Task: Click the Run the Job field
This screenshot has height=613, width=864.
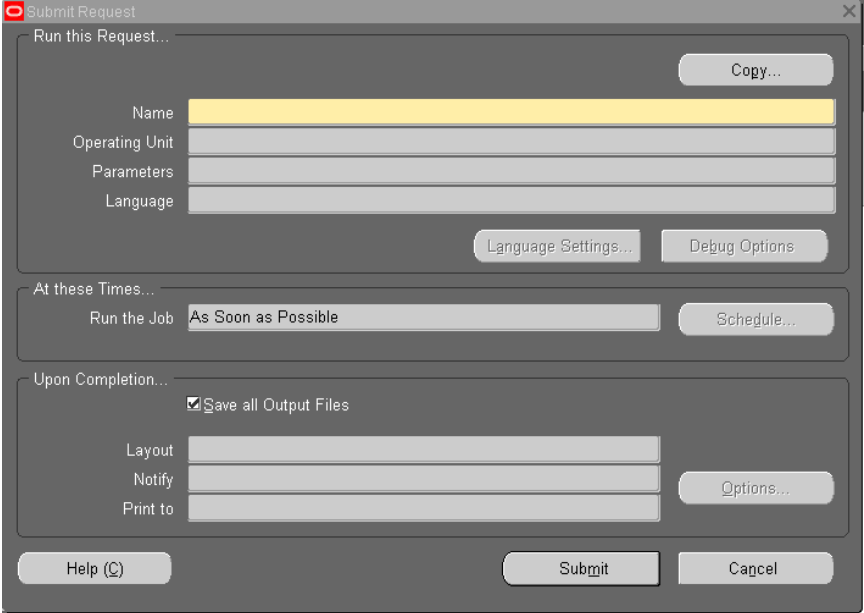Action: coord(423,318)
